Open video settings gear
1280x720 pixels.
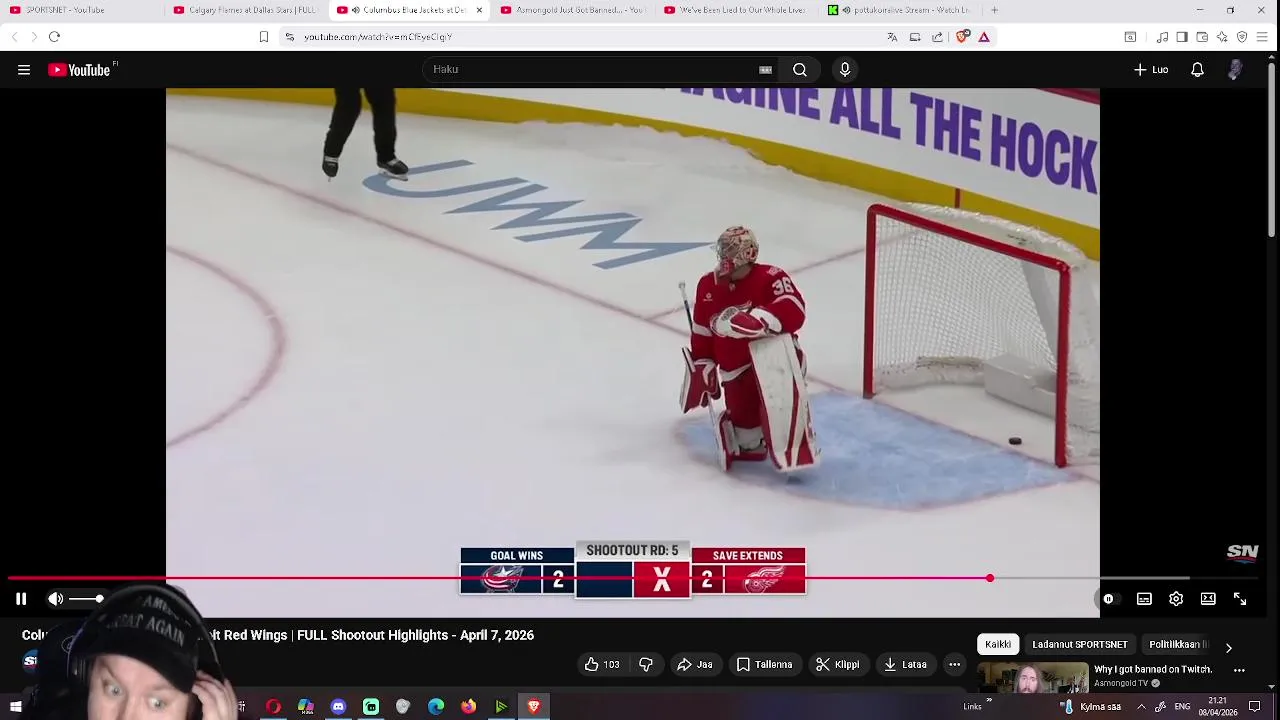1176,599
